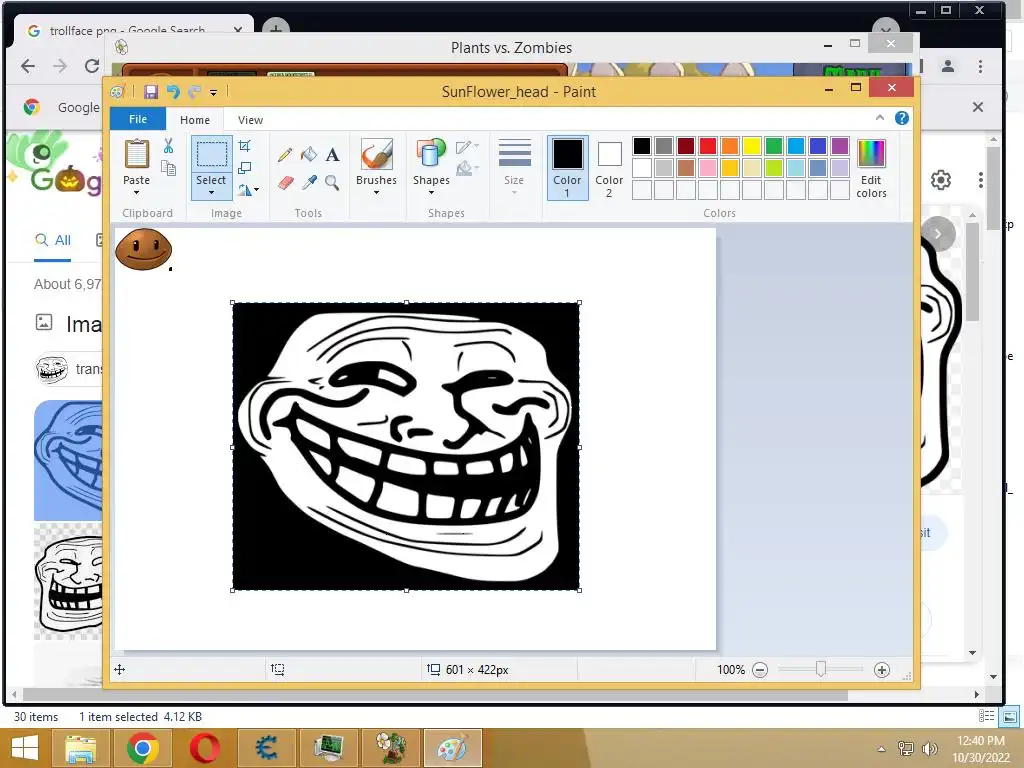Click Zoom out minus button in status bar
The image size is (1024, 768).
(760, 670)
